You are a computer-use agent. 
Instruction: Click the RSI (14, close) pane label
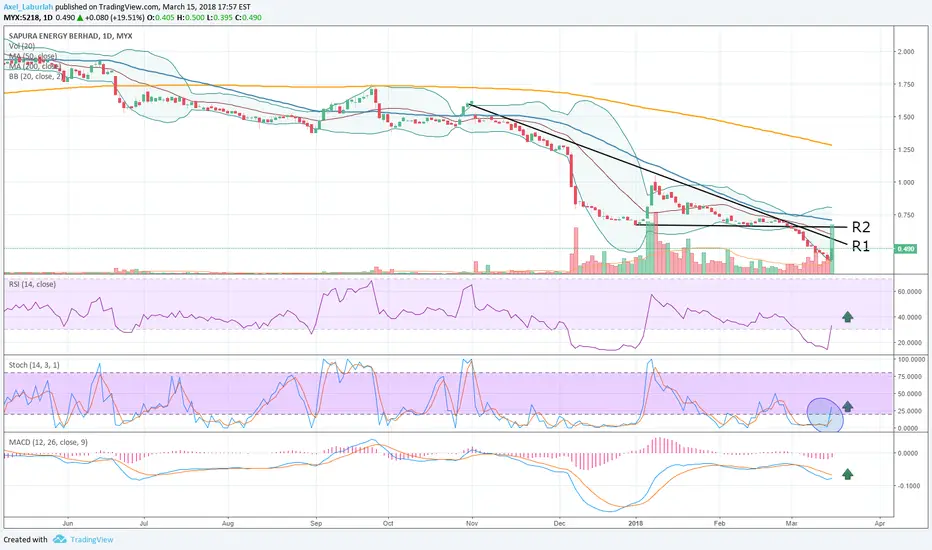coord(32,284)
